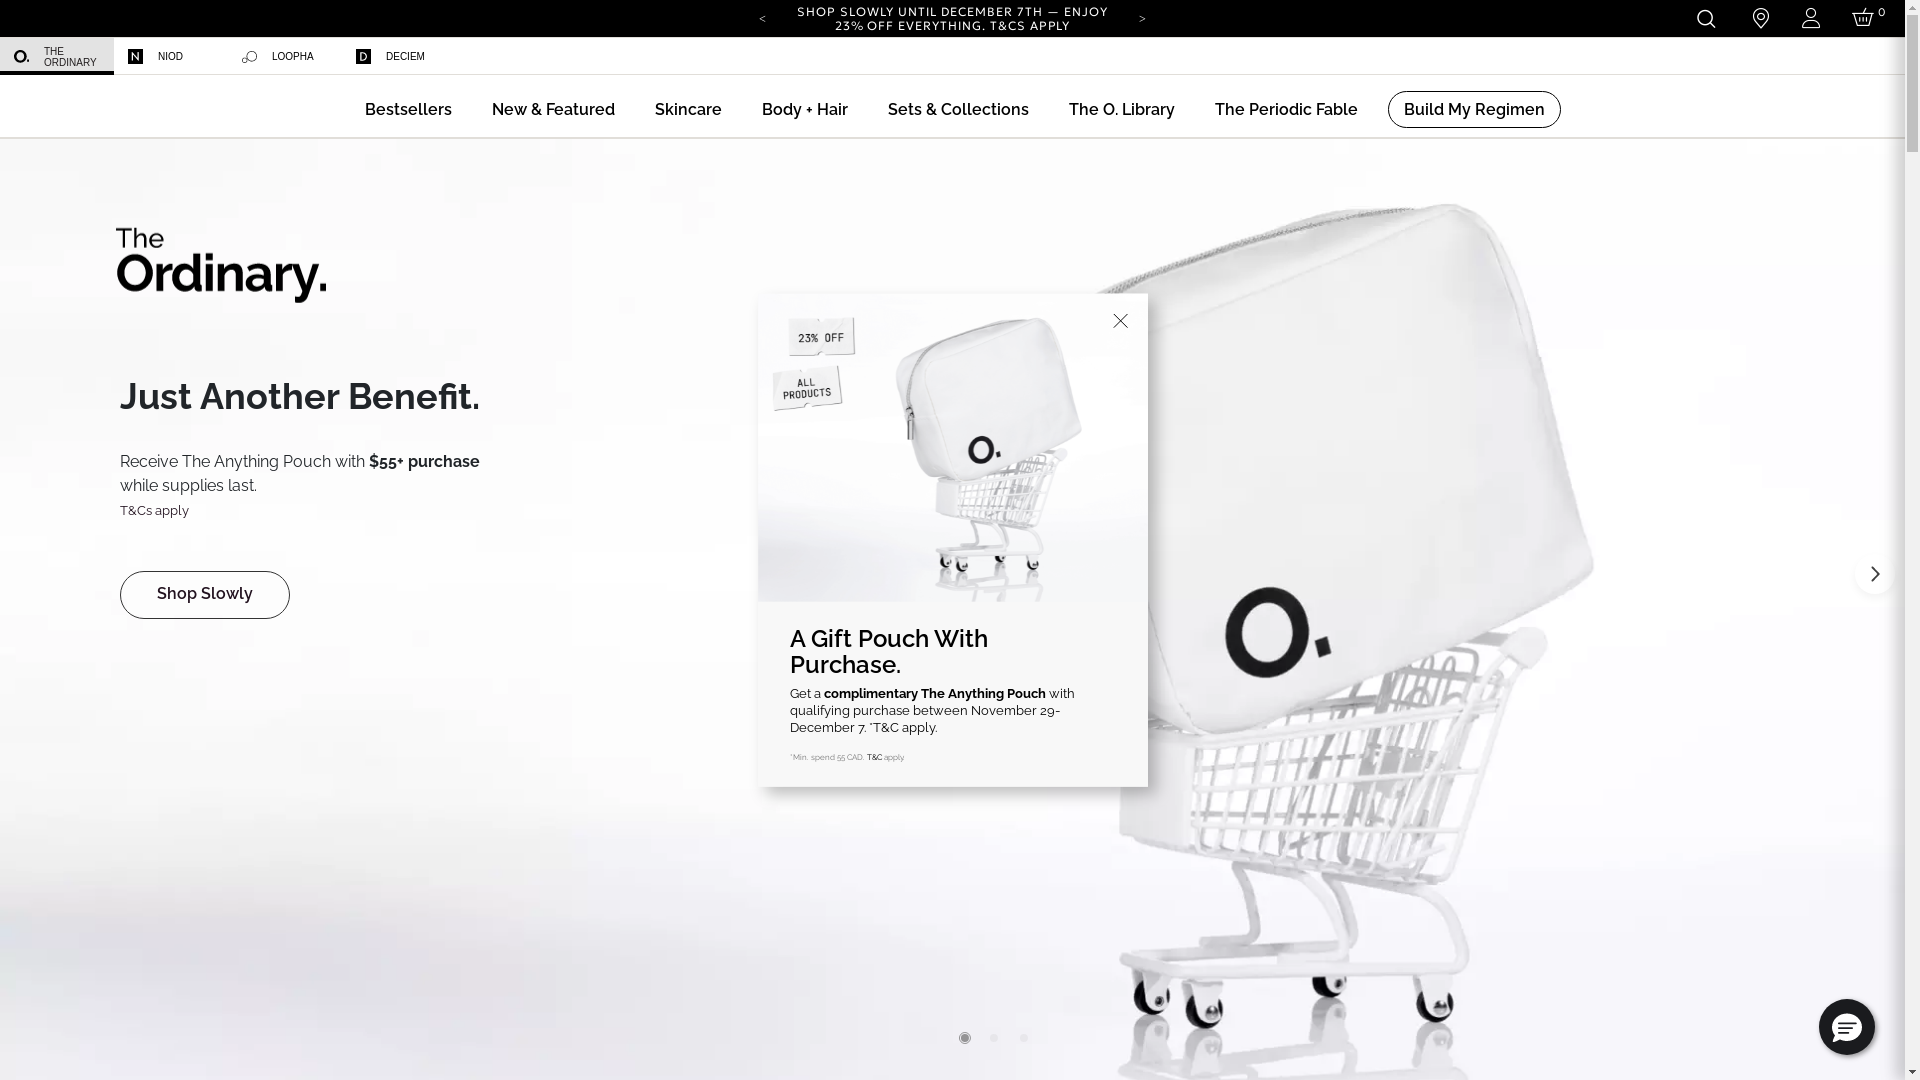Click the T&C link in popup
The image size is (1920, 1080).
pyautogui.click(x=874, y=757)
